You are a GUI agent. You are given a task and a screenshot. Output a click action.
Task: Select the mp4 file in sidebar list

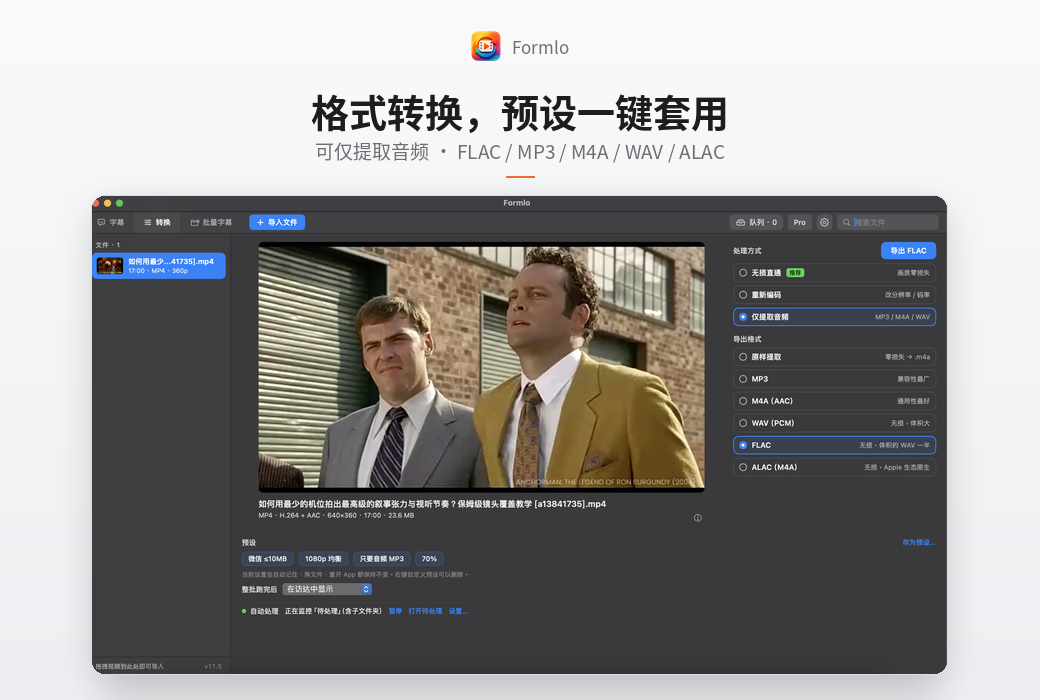point(159,266)
